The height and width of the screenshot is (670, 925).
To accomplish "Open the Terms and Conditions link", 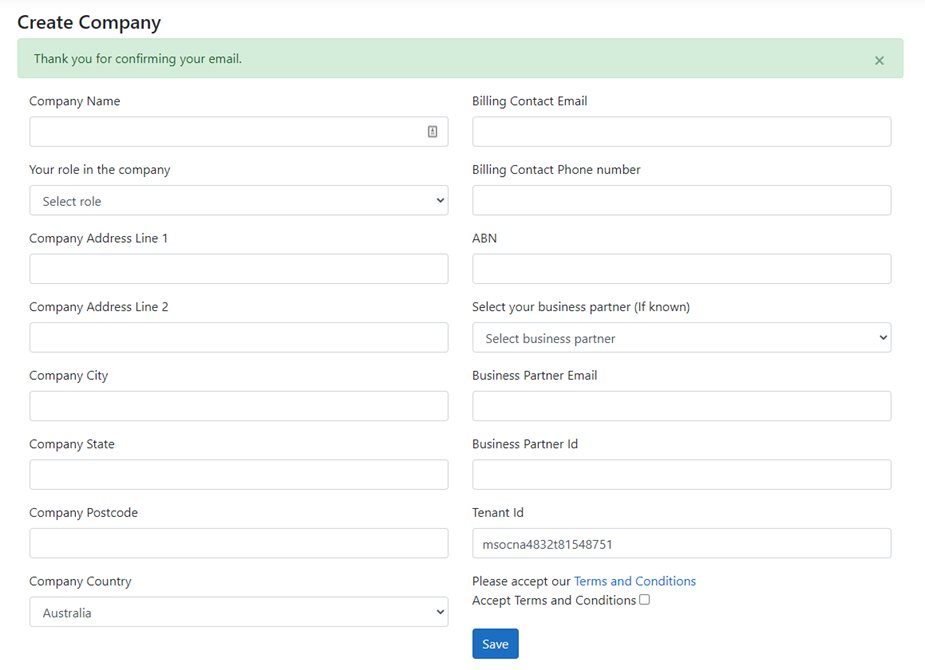I will coord(634,581).
